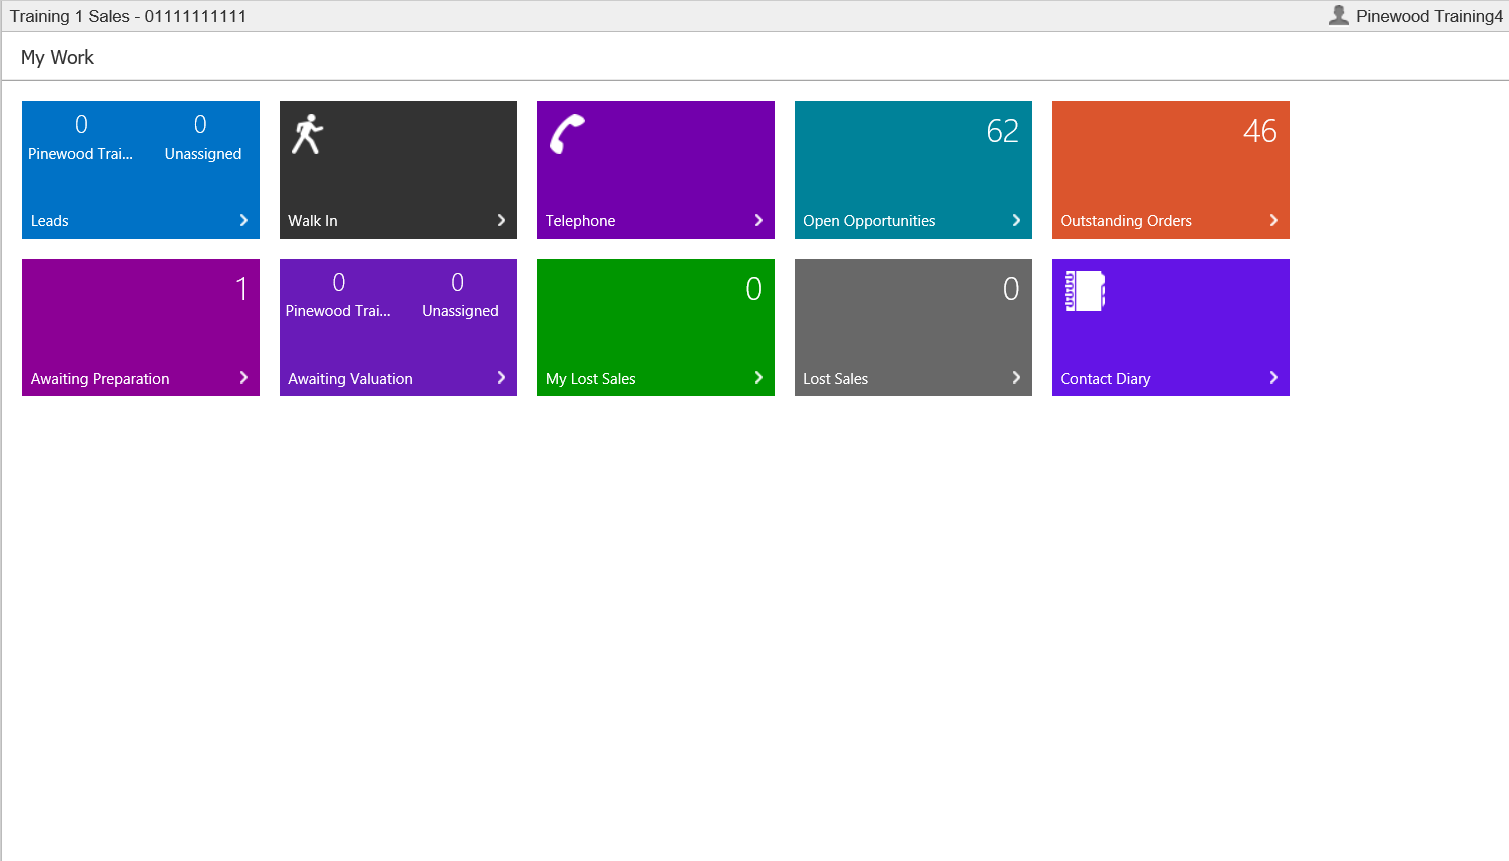This screenshot has height=861, width=1509.
Task: Click the notebook icon on Contact Diary tile
Action: tap(1085, 291)
